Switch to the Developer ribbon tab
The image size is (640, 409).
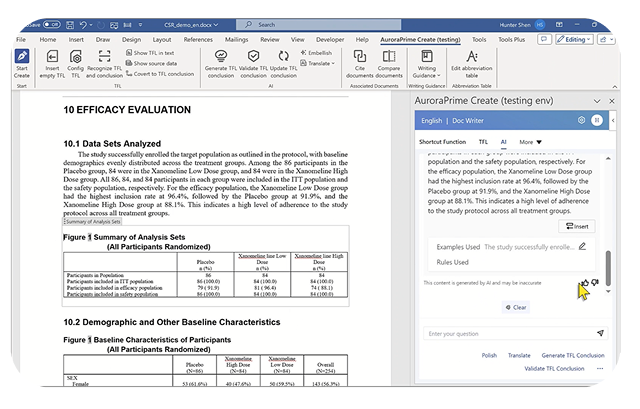point(330,40)
